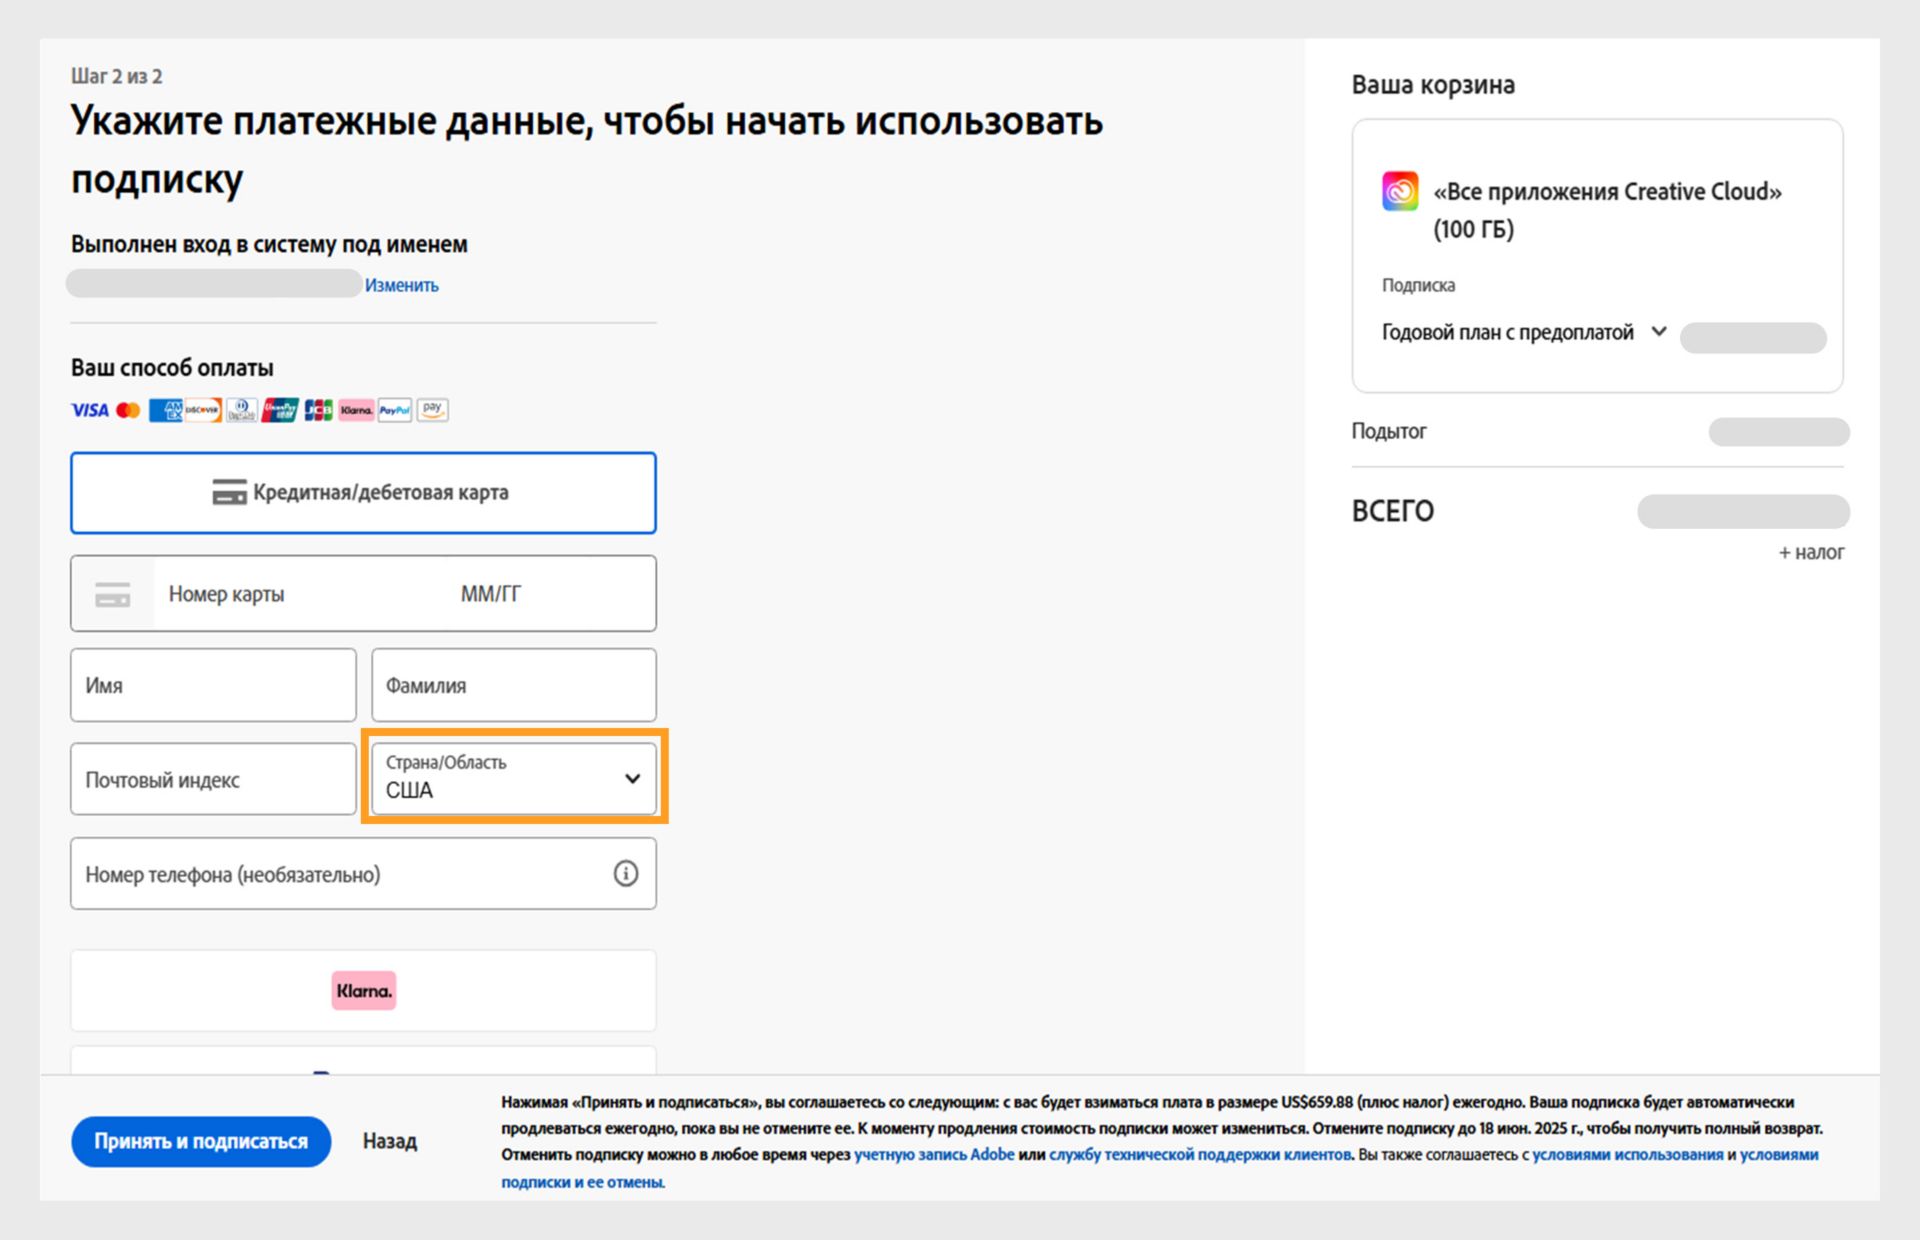
Task: Go back using the Назад button
Action: [x=390, y=1141]
